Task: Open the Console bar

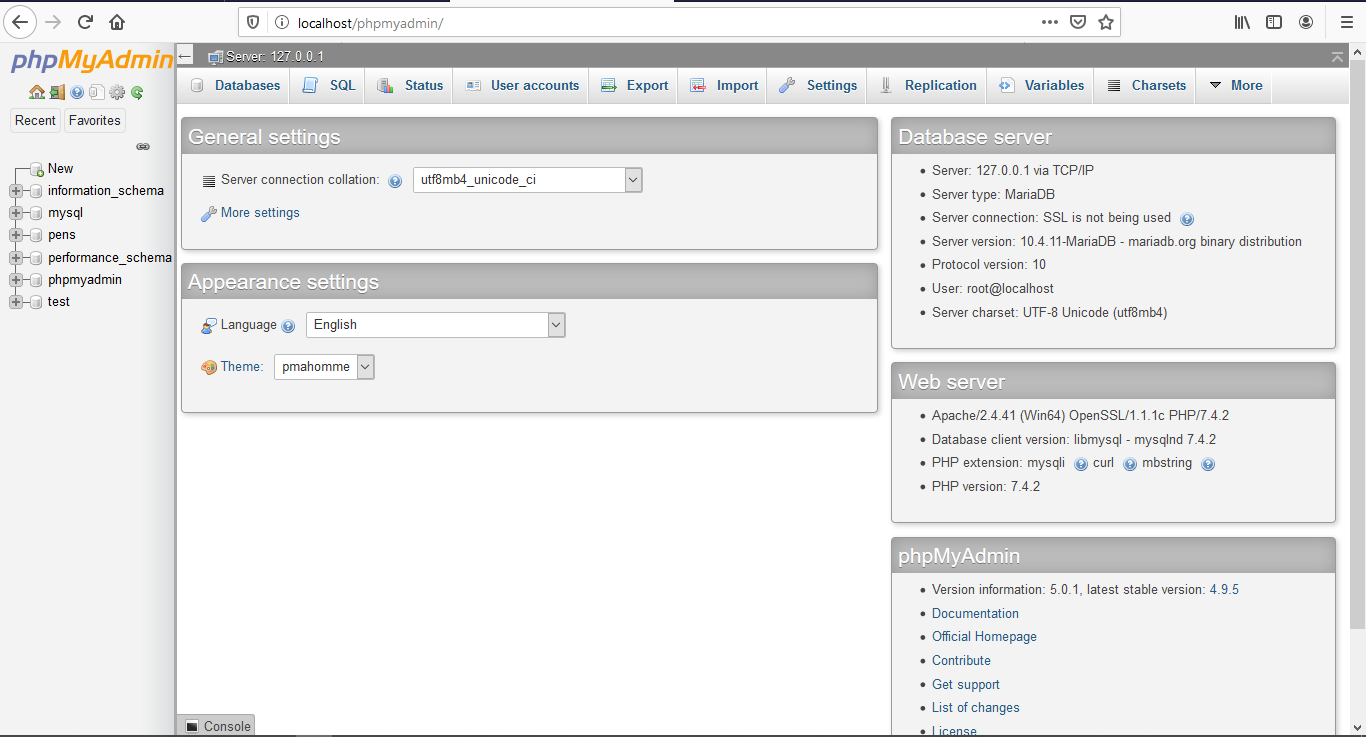Action: coord(217,726)
